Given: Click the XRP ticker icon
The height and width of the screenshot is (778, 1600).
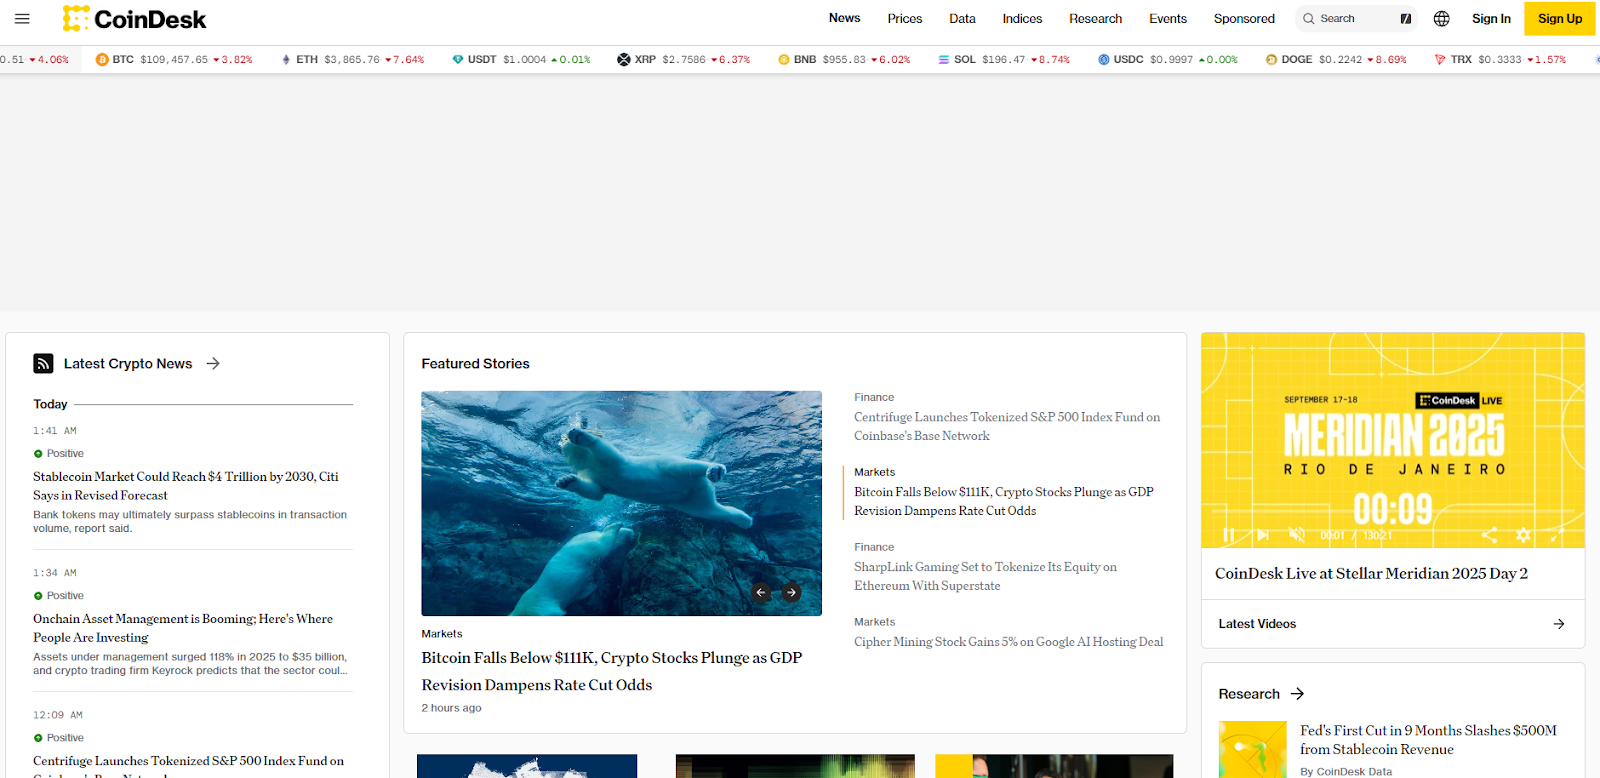Looking at the screenshot, I should point(624,59).
